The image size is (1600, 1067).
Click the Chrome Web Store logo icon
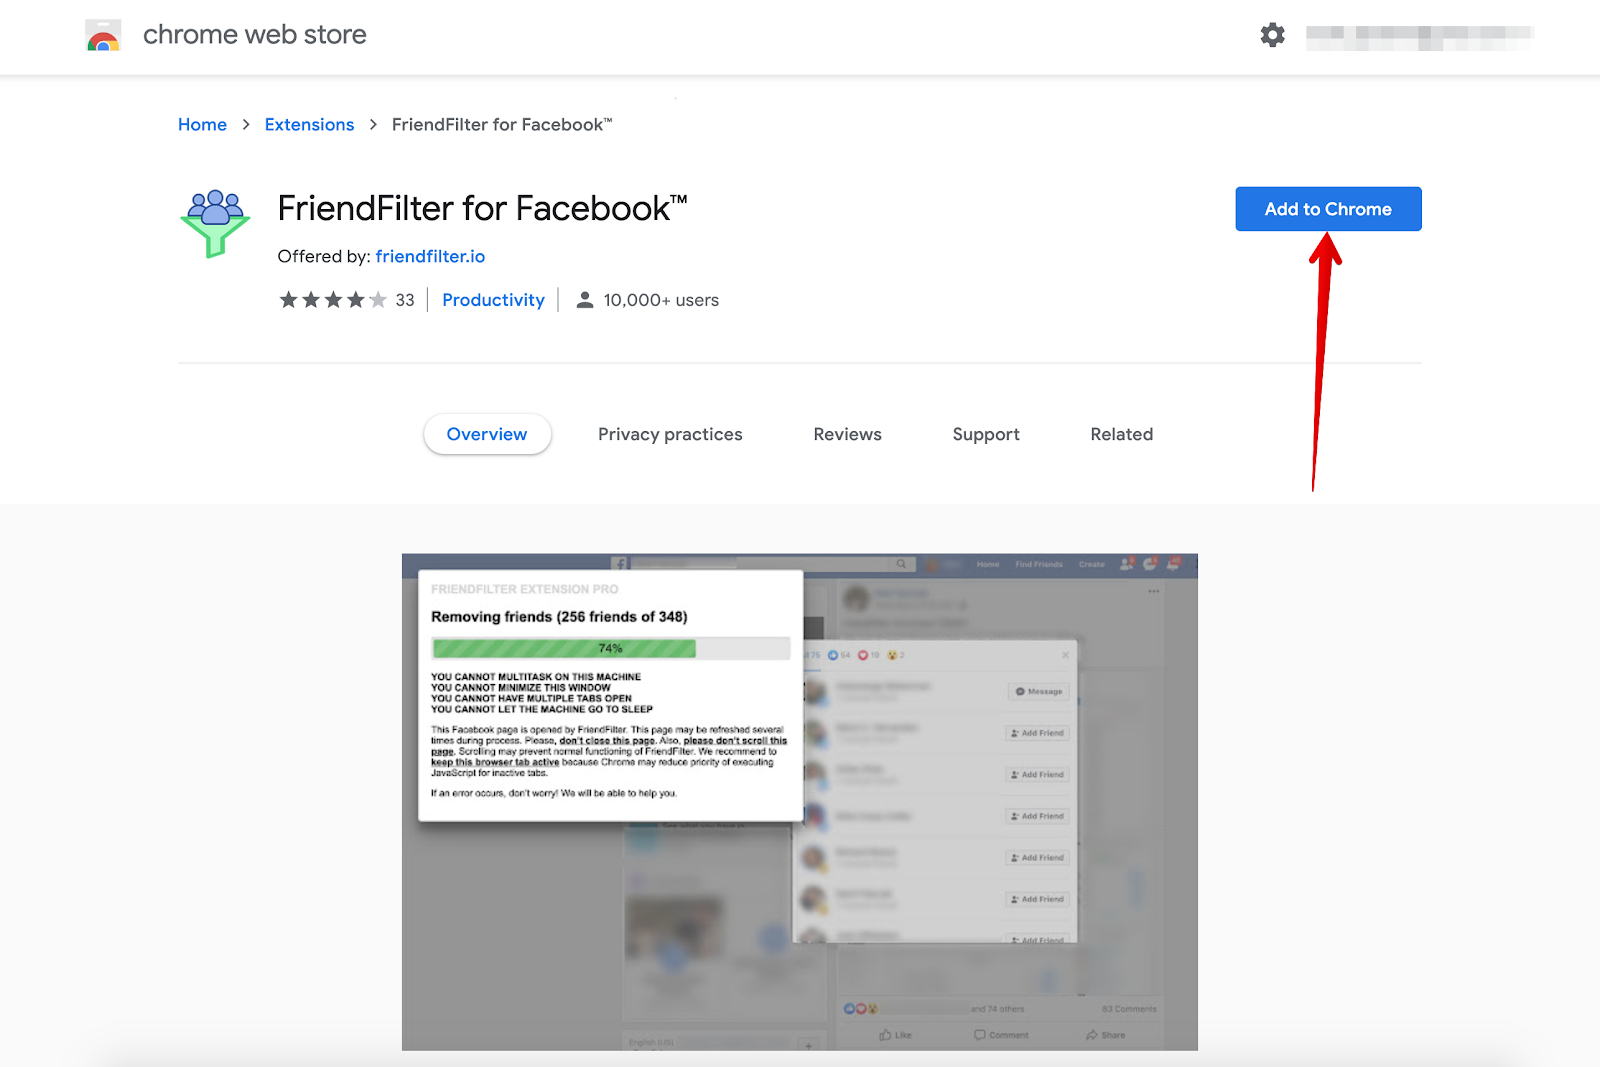pos(103,35)
